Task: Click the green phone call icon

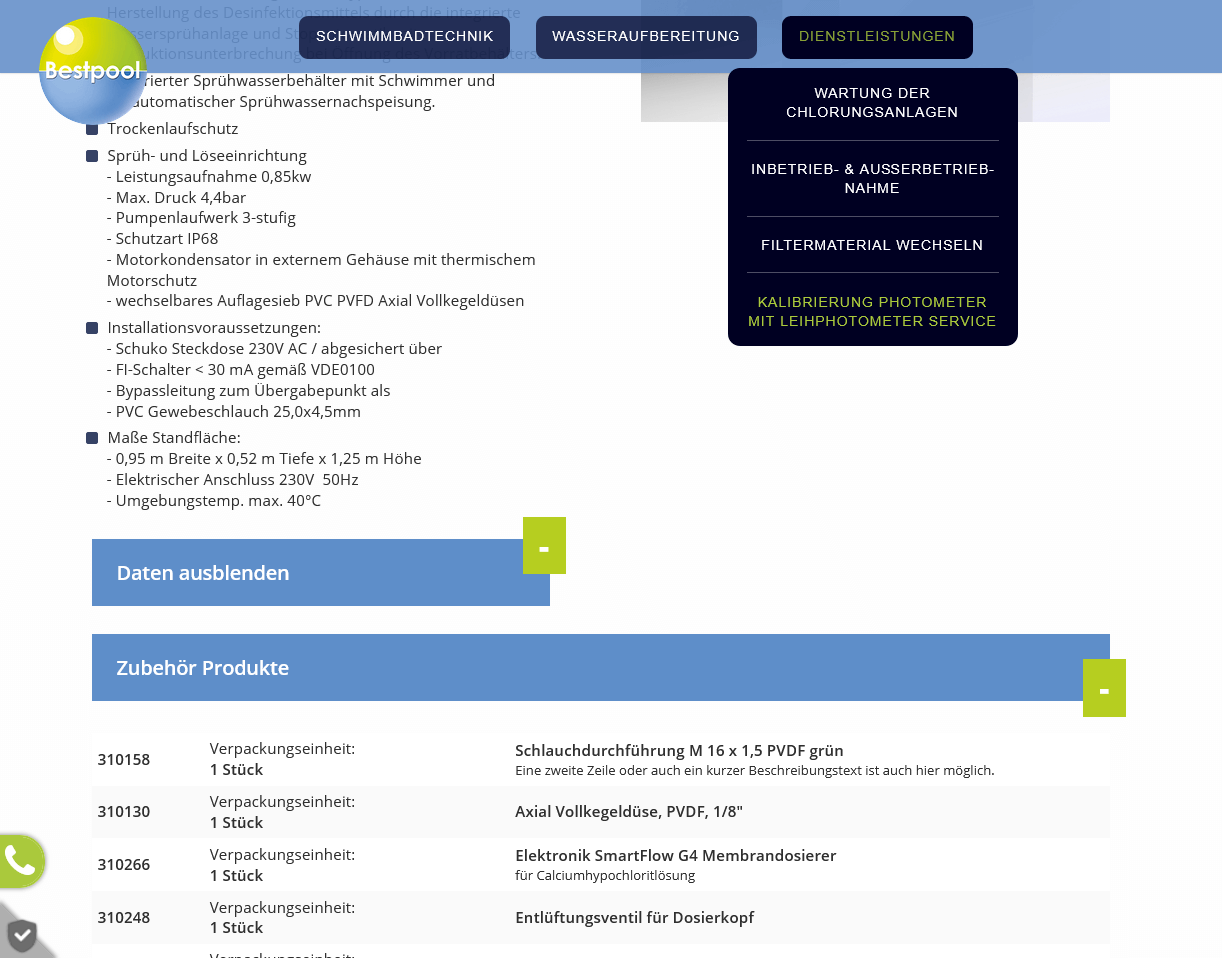Action: [x=20, y=860]
